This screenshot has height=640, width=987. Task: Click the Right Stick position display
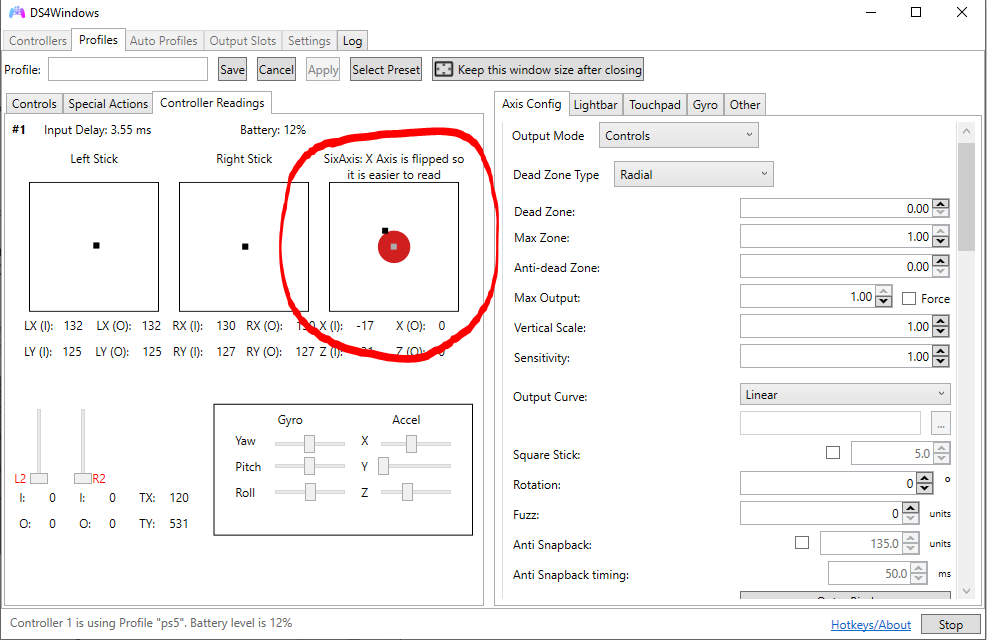coord(244,247)
